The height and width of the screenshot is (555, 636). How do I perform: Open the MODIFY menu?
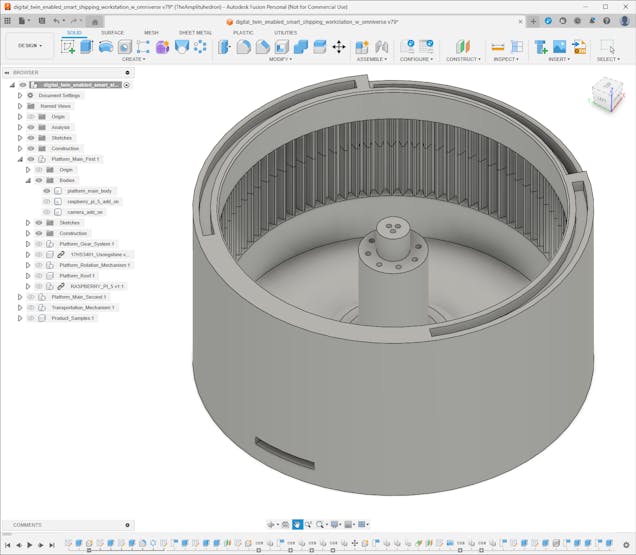tap(281, 59)
